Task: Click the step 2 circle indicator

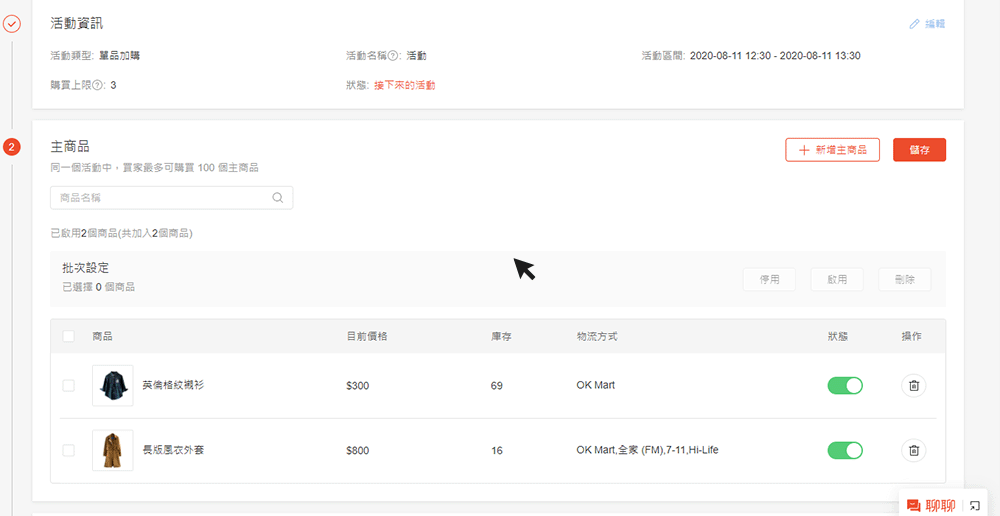Action: (12, 148)
